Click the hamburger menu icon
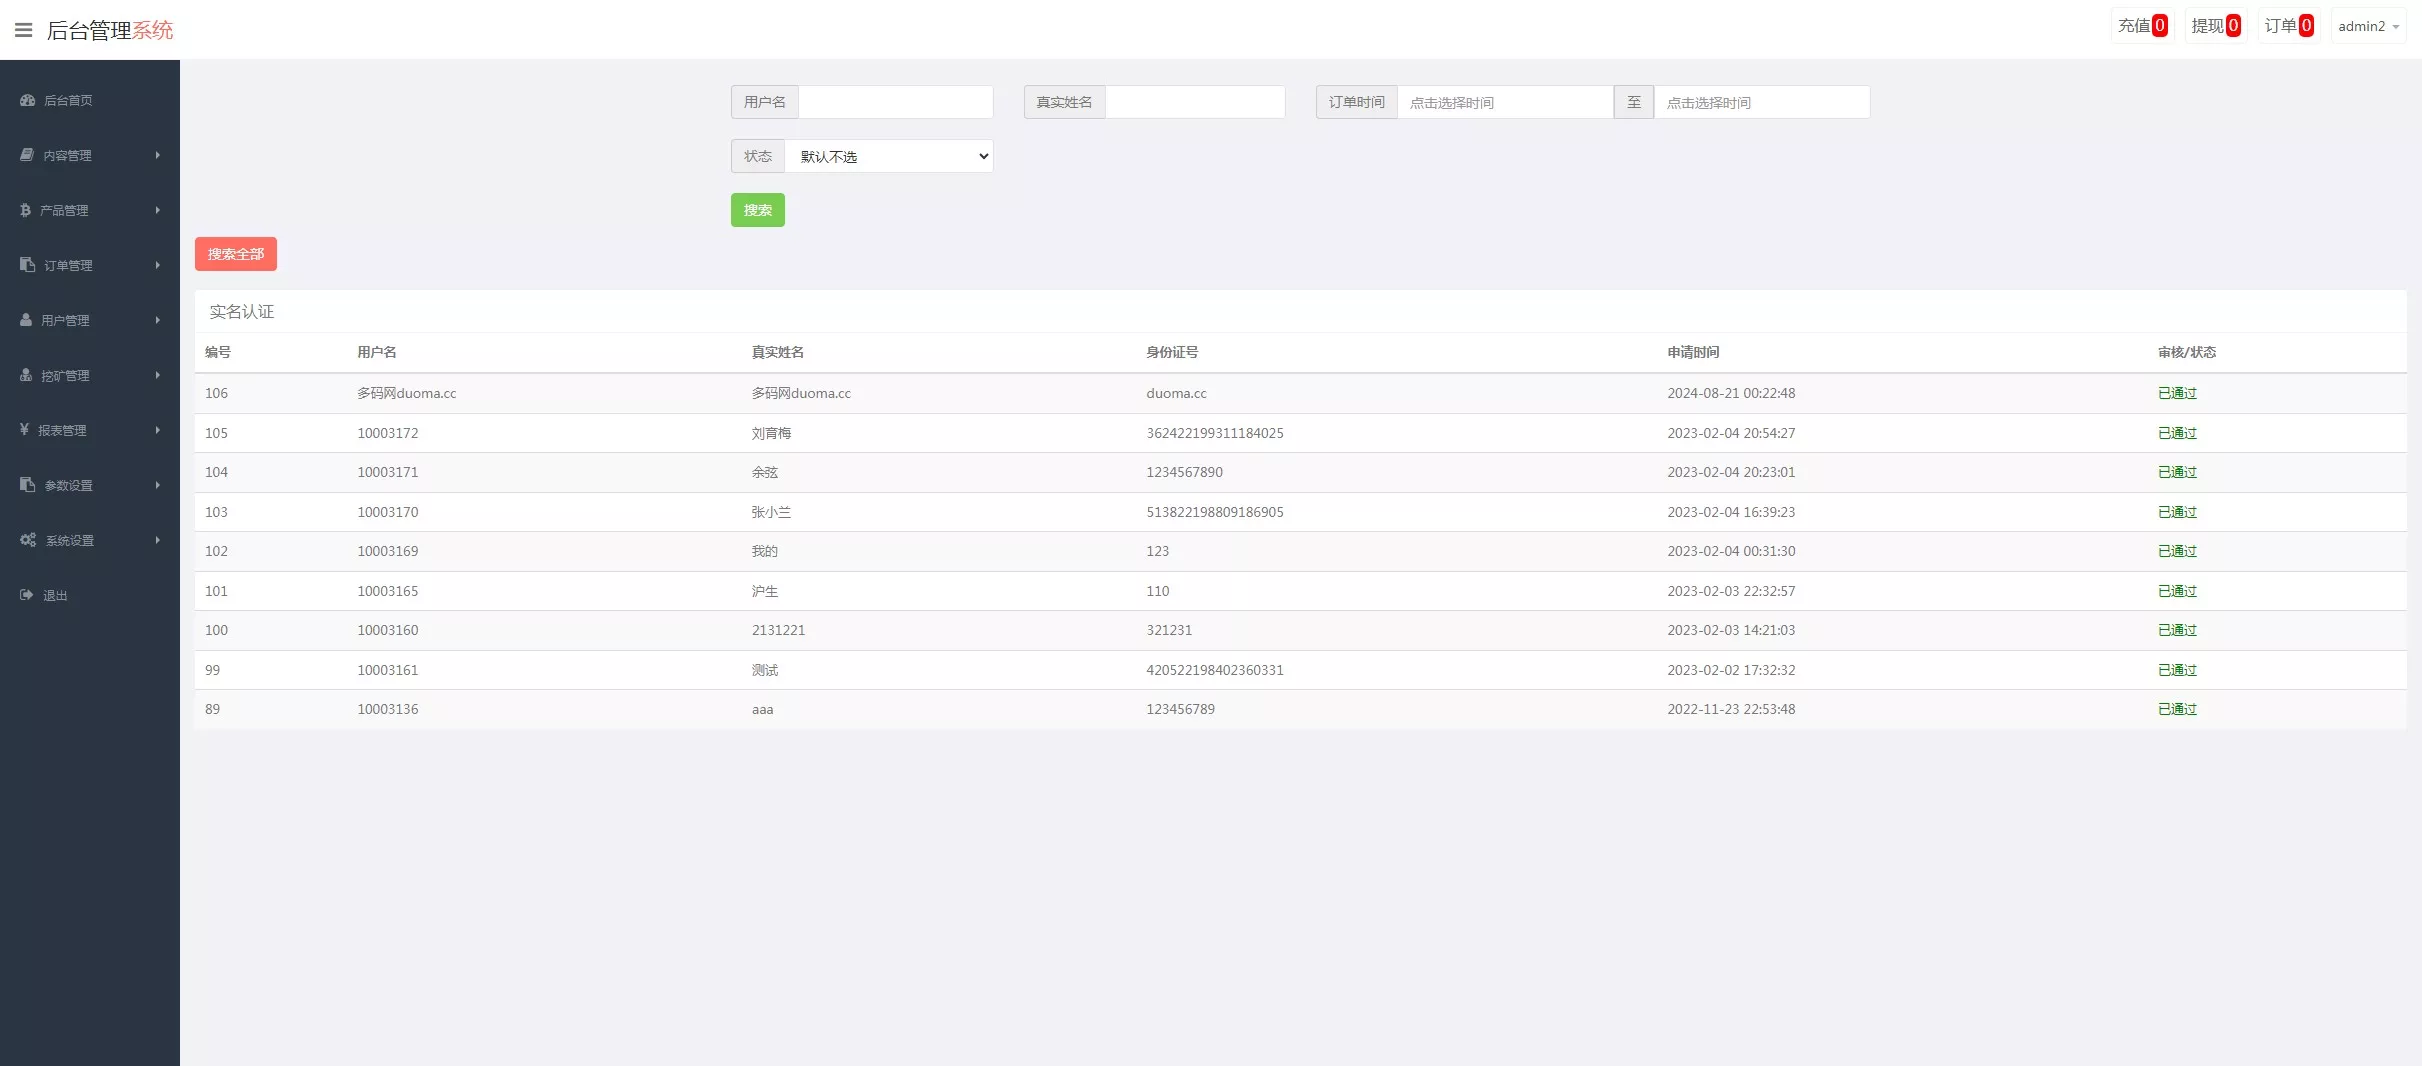Viewport: 2422px width, 1066px height. [x=23, y=30]
